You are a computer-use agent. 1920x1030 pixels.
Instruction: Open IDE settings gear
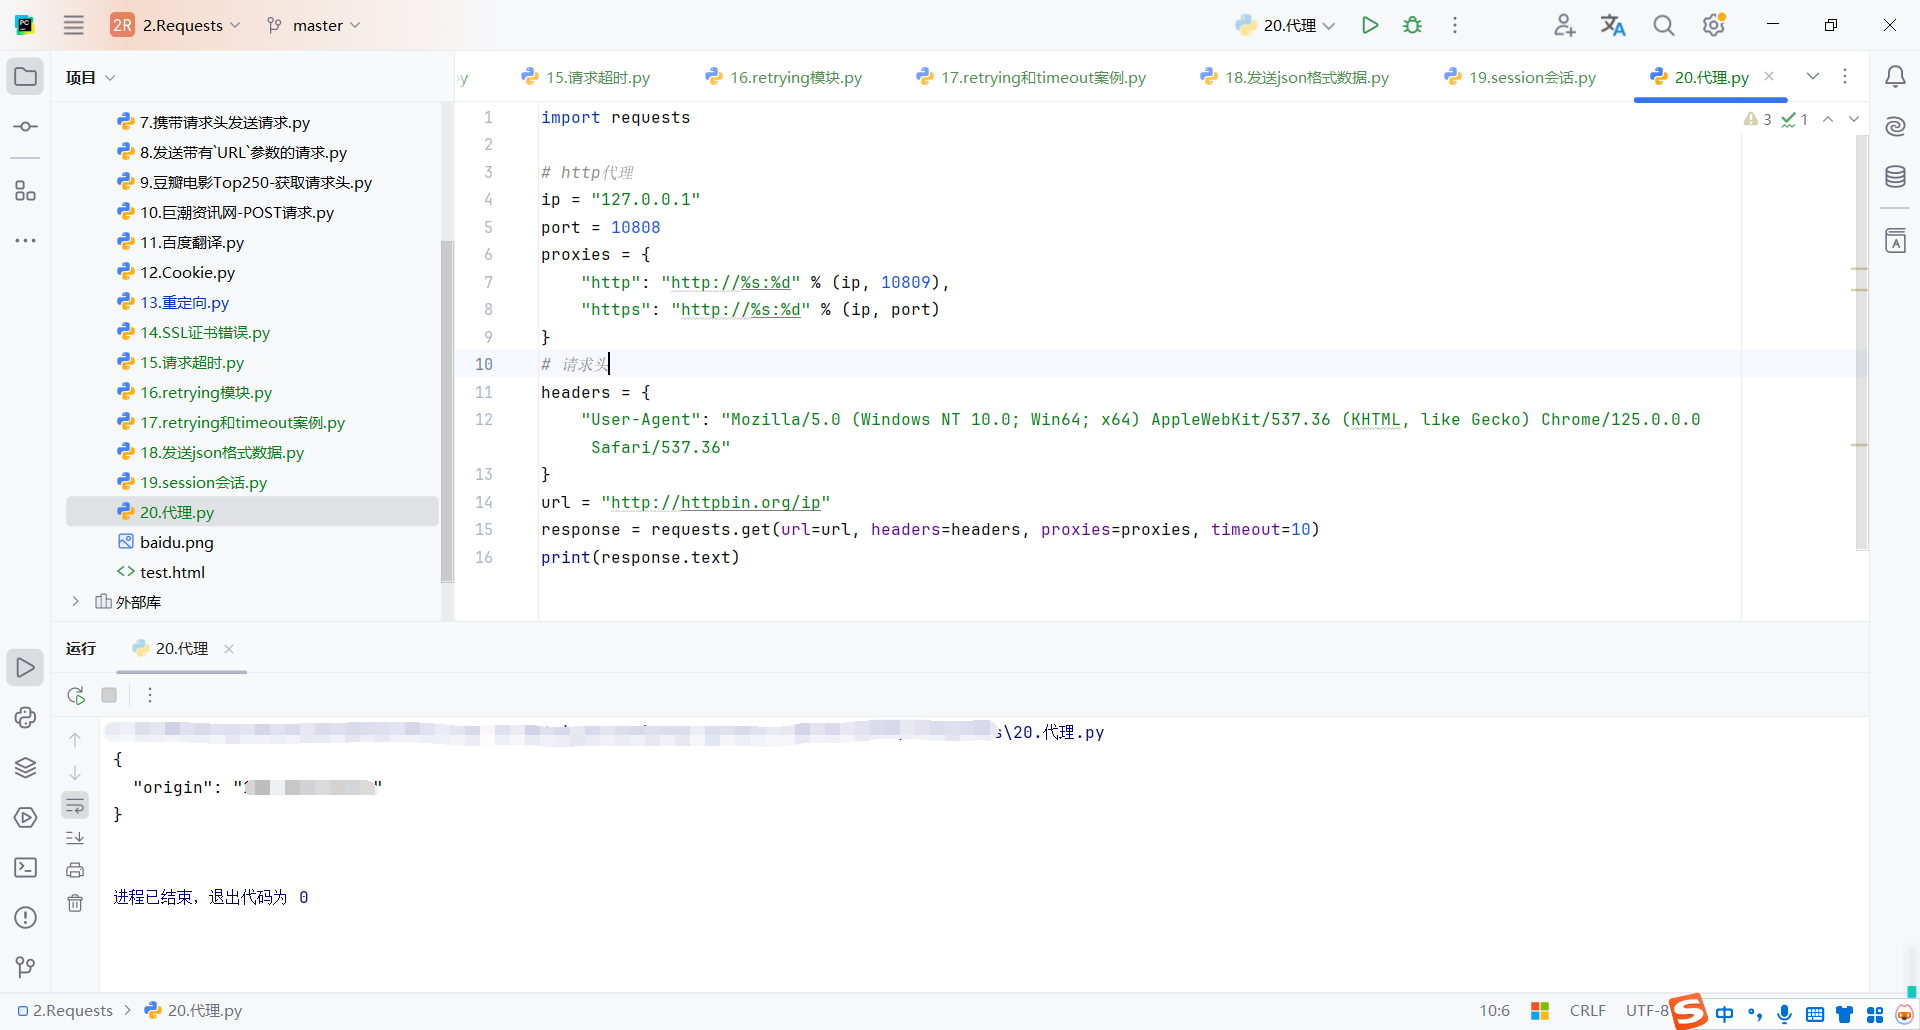(1714, 25)
